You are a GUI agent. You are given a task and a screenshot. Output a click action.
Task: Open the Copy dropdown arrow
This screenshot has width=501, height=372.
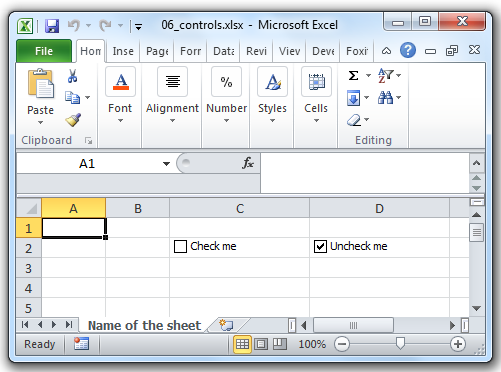pyautogui.click(x=88, y=97)
